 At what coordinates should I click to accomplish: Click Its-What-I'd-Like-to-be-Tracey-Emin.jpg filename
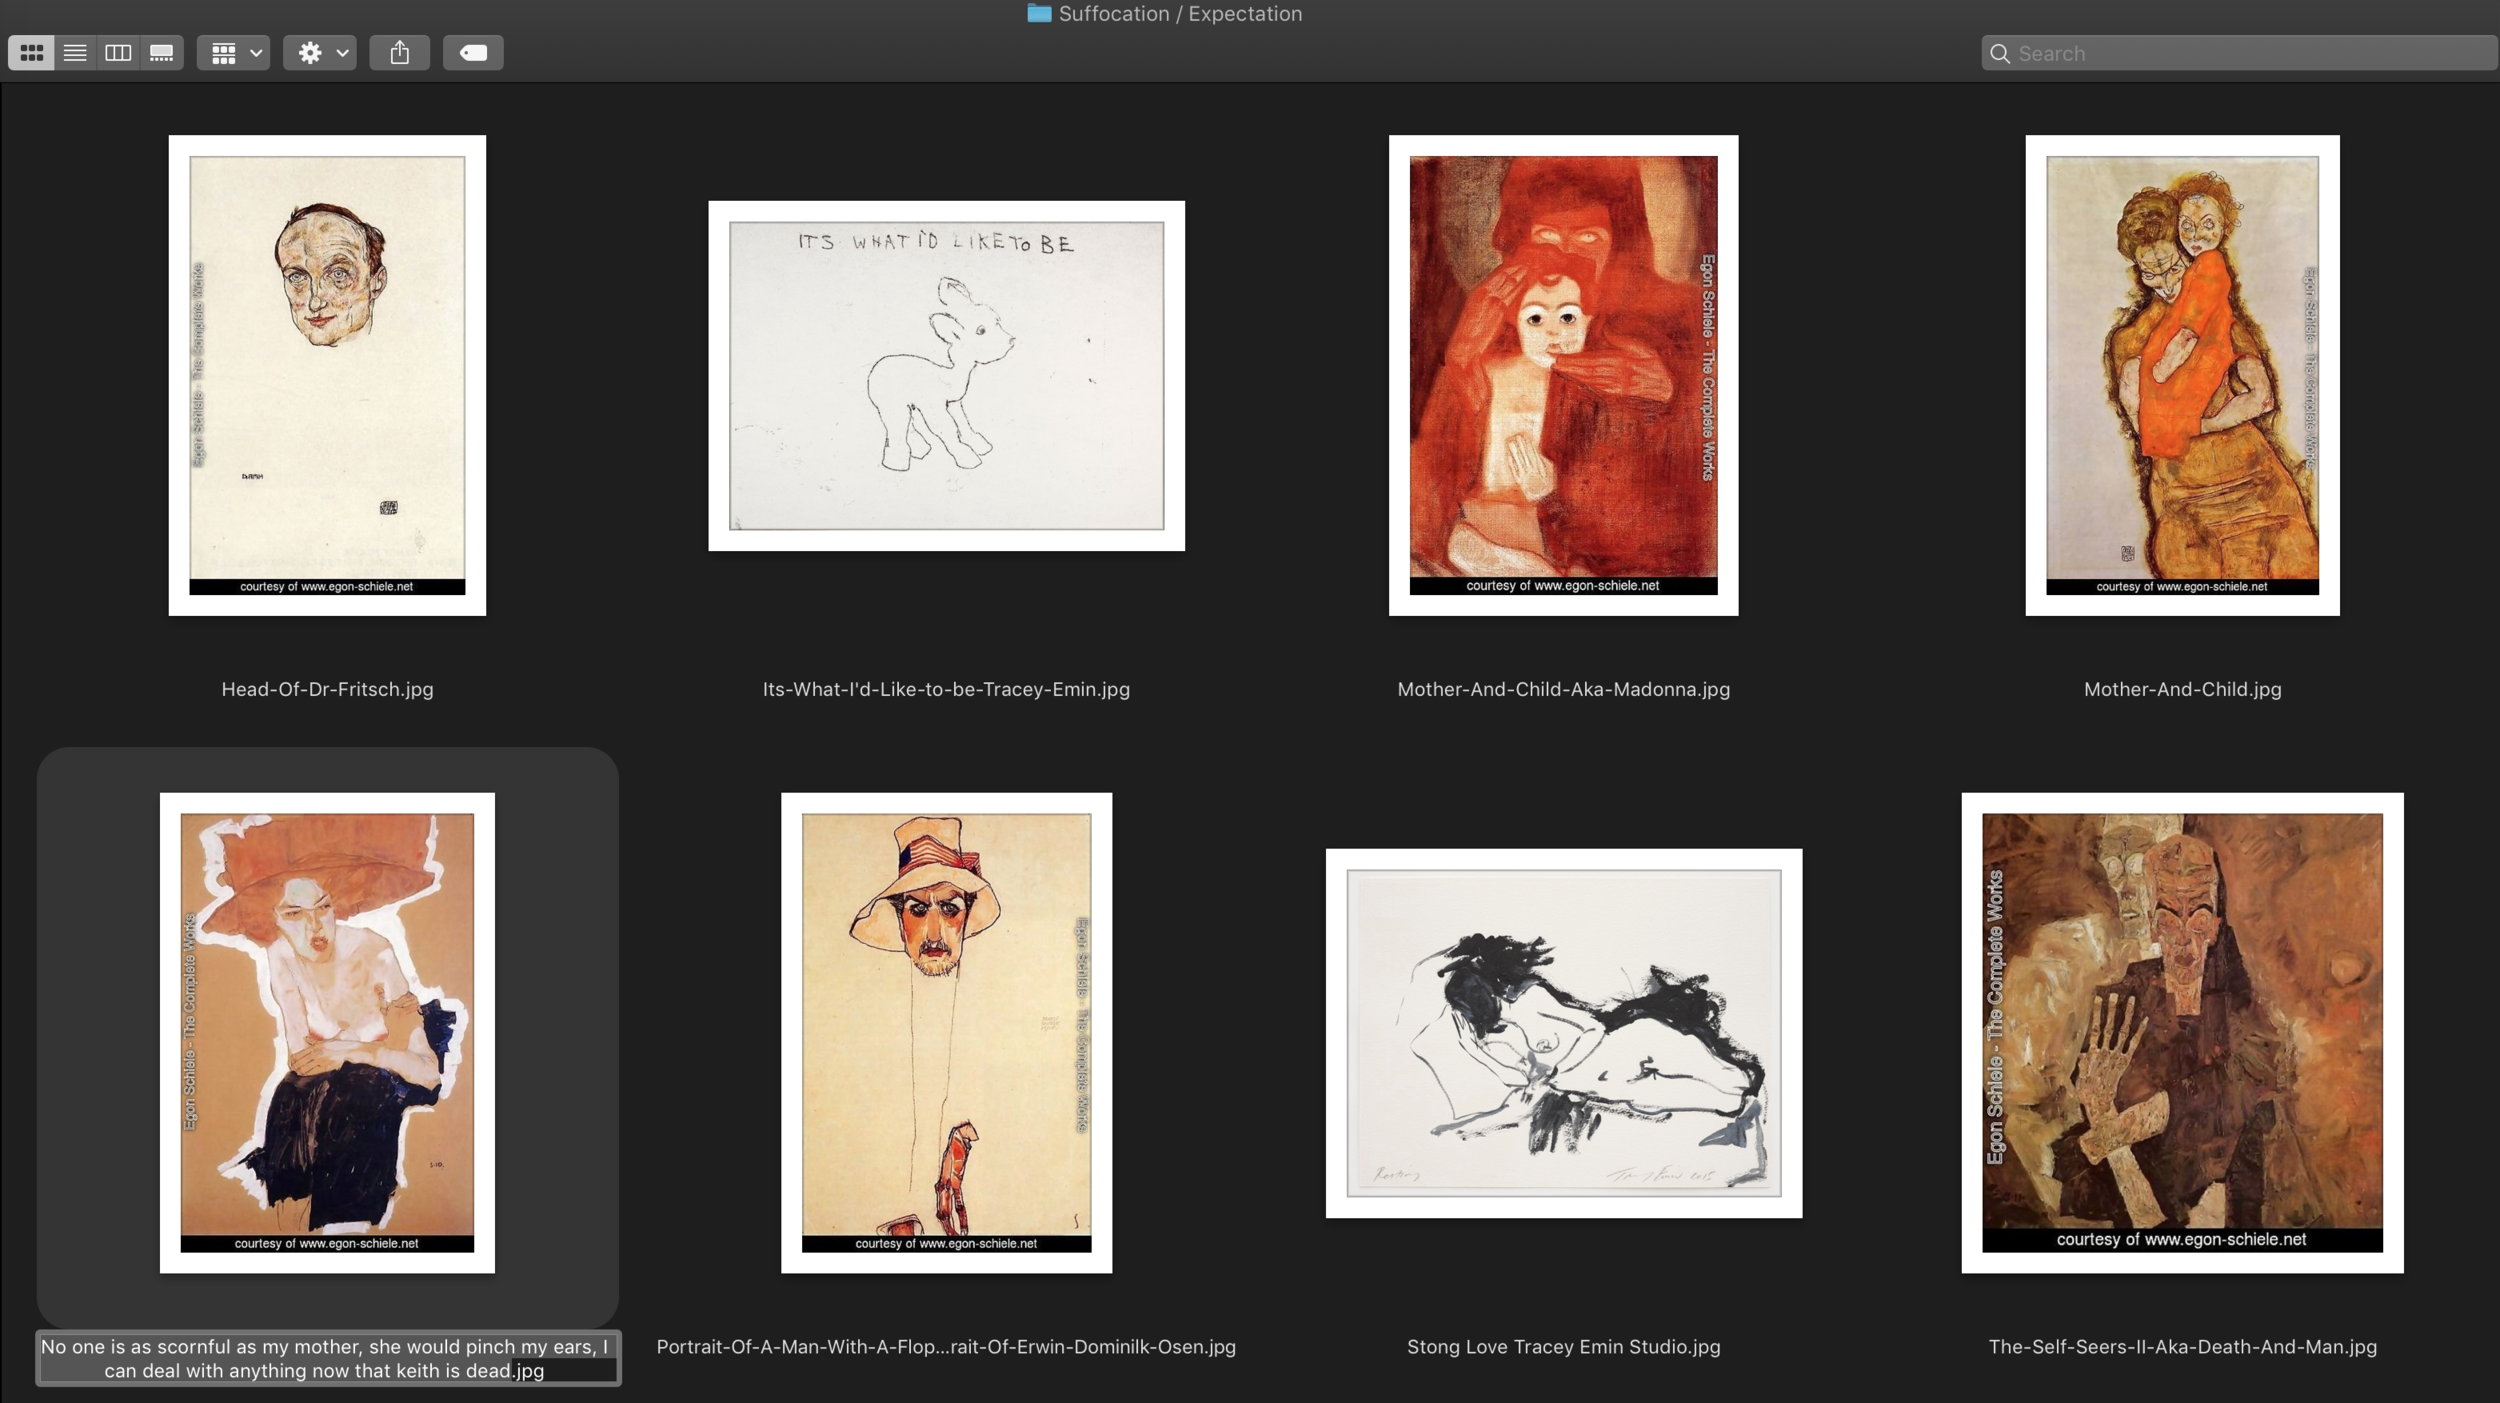click(946, 689)
